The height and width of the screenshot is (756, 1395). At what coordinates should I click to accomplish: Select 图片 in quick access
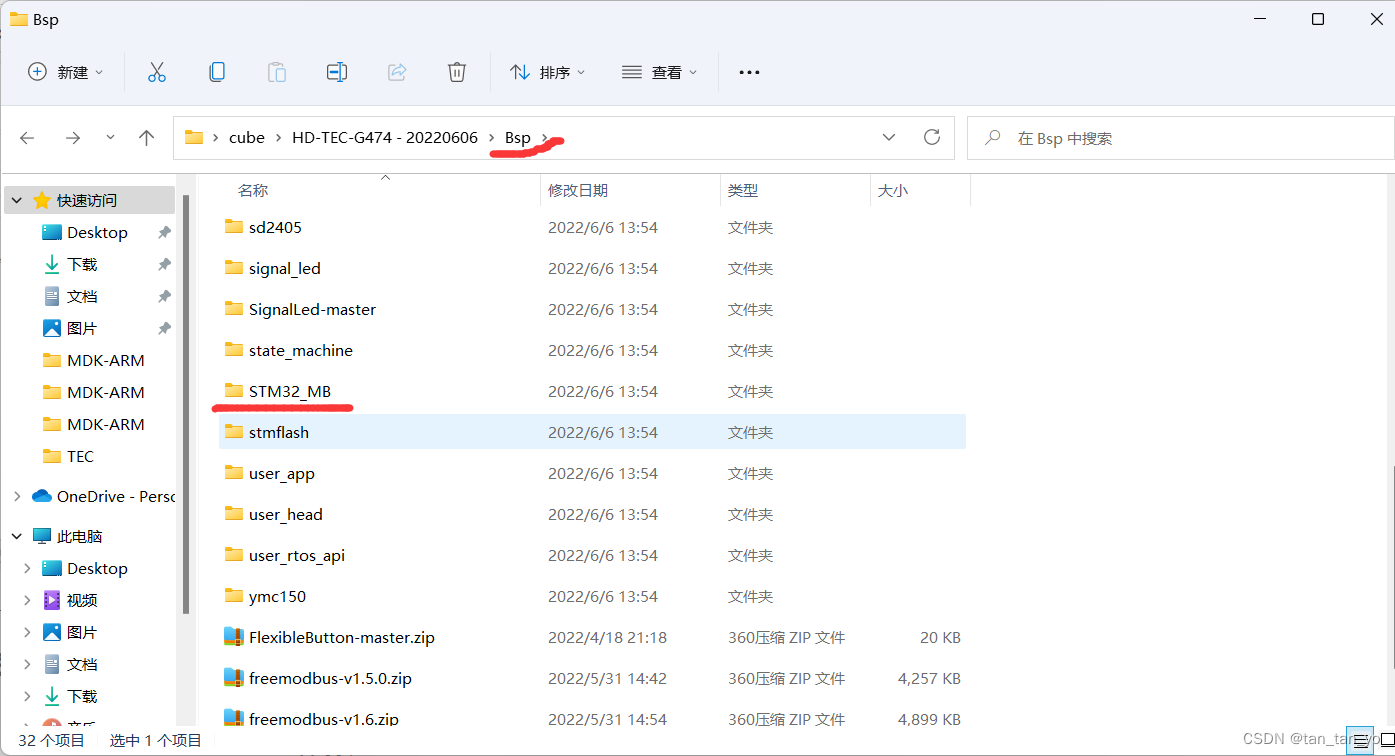click(x=82, y=328)
